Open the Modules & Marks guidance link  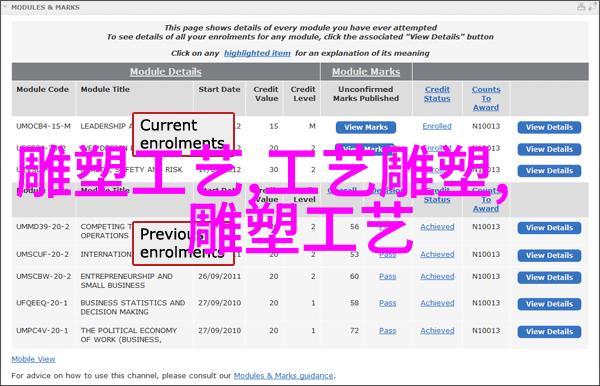[x=284, y=376]
